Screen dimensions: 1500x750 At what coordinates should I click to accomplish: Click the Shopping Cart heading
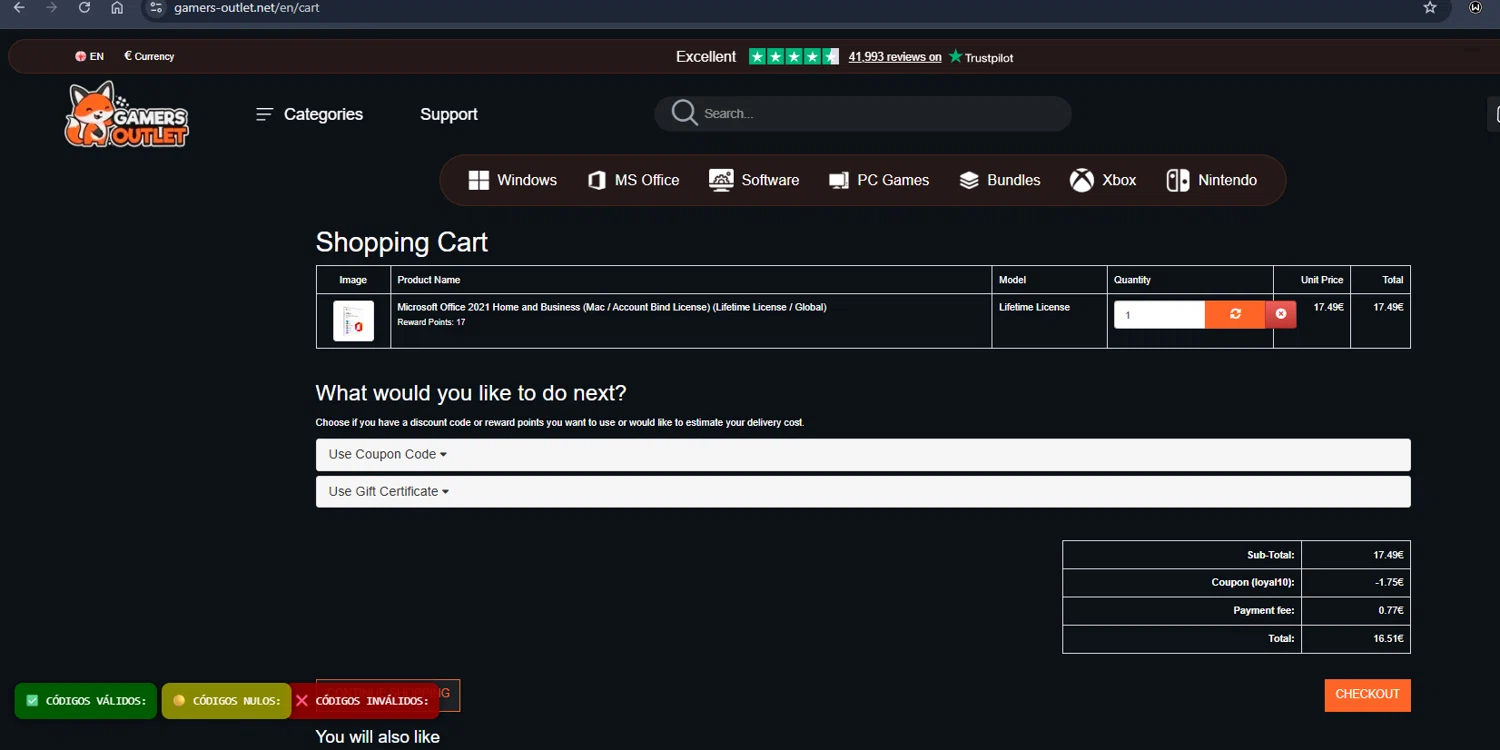402,242
